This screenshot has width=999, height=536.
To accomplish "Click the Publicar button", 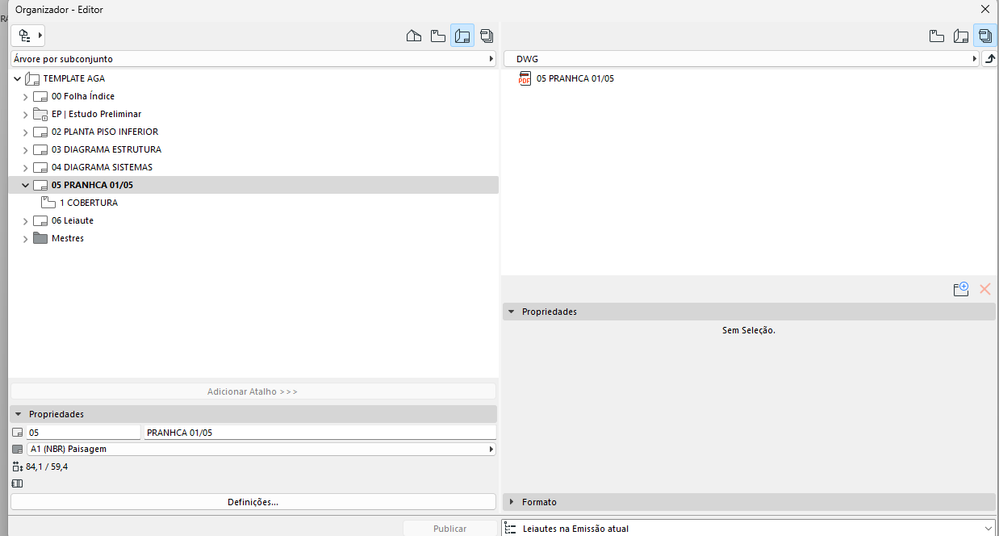I will [450, 528].
